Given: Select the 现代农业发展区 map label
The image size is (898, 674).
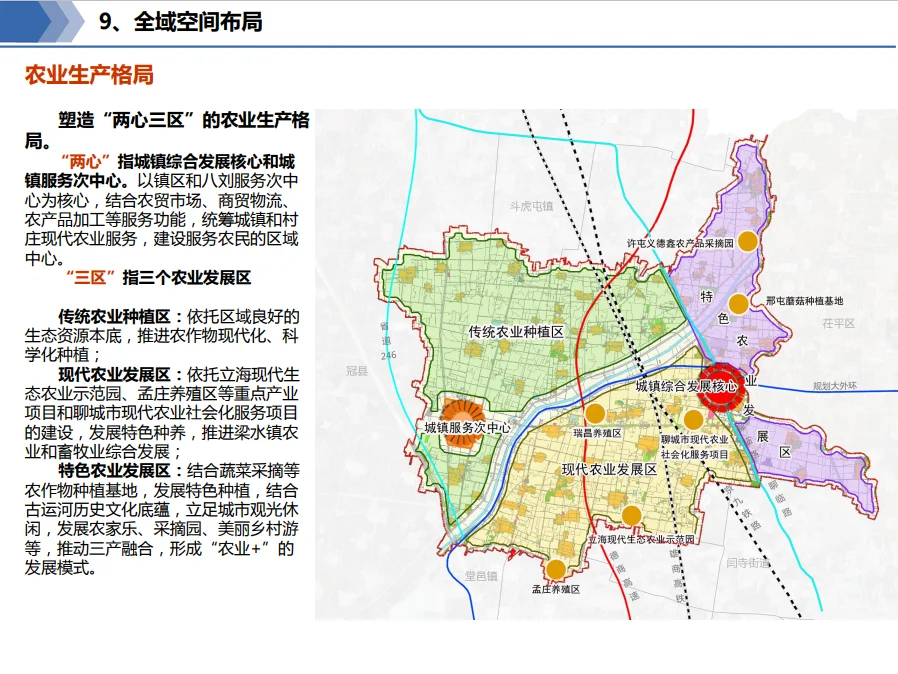Looking at the screenshot, I should coord(608,469).
